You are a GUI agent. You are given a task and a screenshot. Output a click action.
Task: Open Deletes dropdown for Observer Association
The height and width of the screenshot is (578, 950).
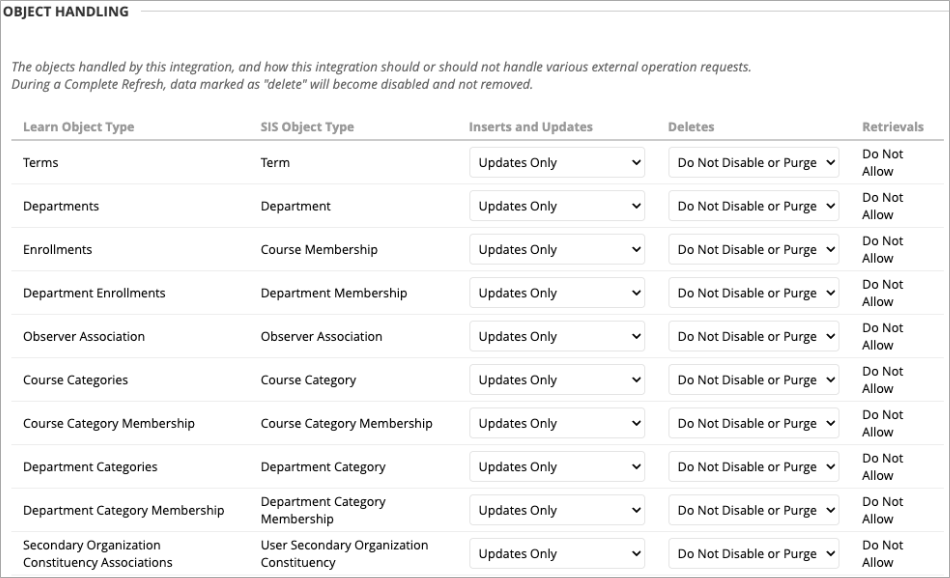754,337
